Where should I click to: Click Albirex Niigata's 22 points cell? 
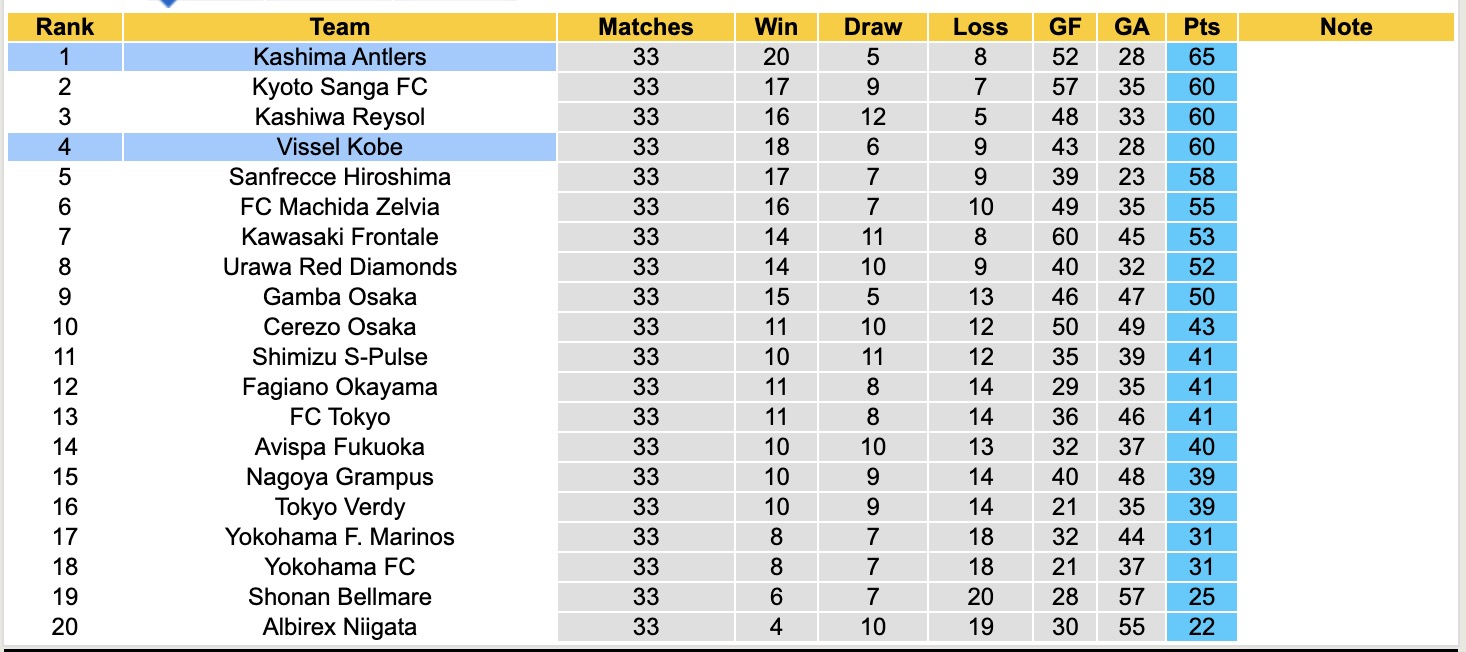1201,627
